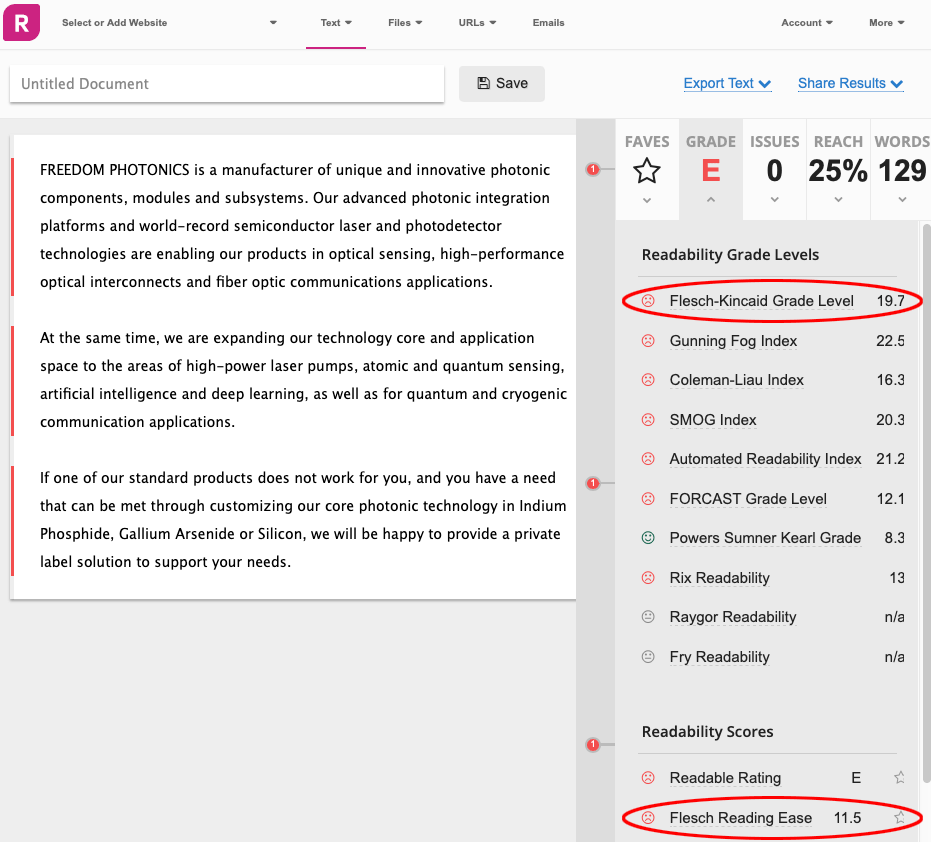
Task: Click the '11.5' Flesch Reading Ease value
Action: 847,818
